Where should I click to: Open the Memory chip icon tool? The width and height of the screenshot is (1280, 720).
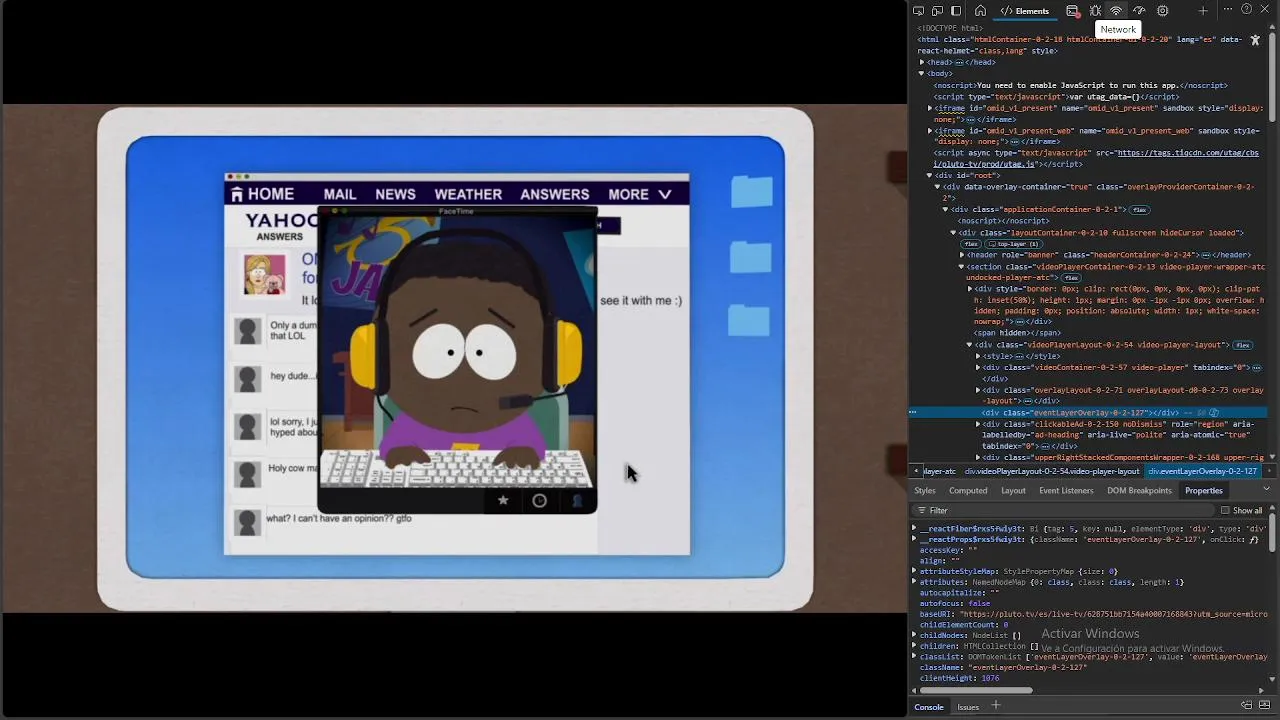(x=1162, y=11)
